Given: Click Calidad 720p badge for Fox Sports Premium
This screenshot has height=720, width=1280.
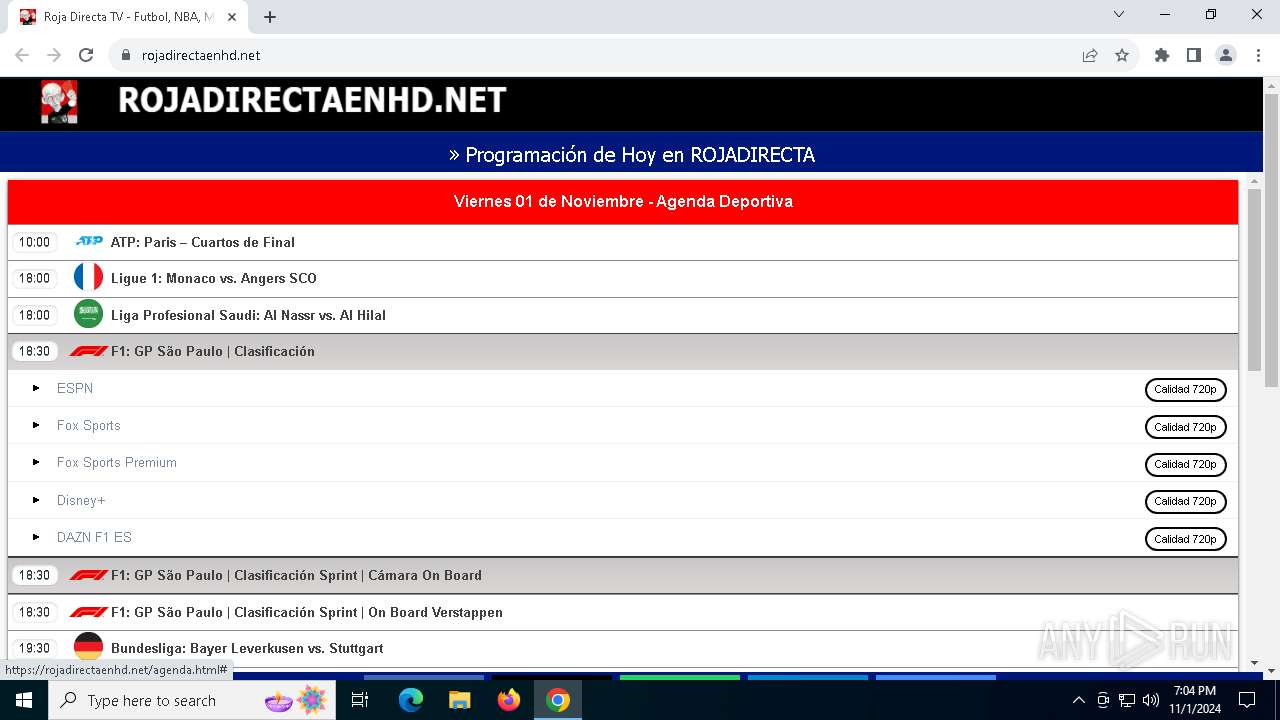Looking at the screenshot, I should (x=1185, y=464).
